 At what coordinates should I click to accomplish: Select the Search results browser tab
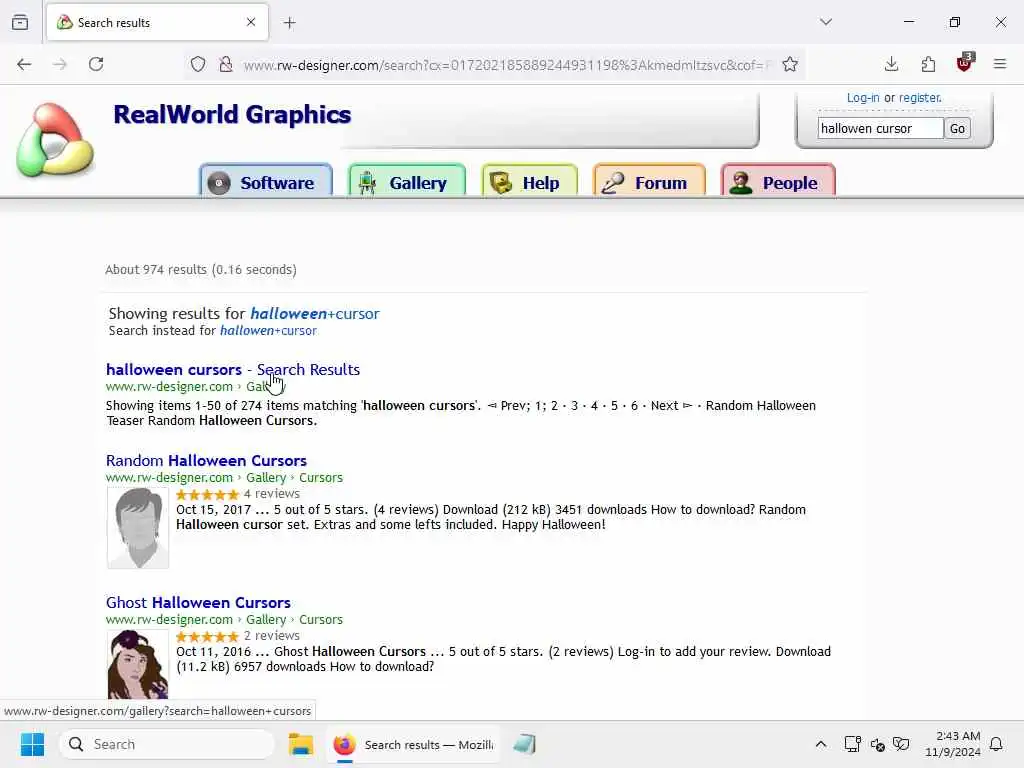[157, 22]
